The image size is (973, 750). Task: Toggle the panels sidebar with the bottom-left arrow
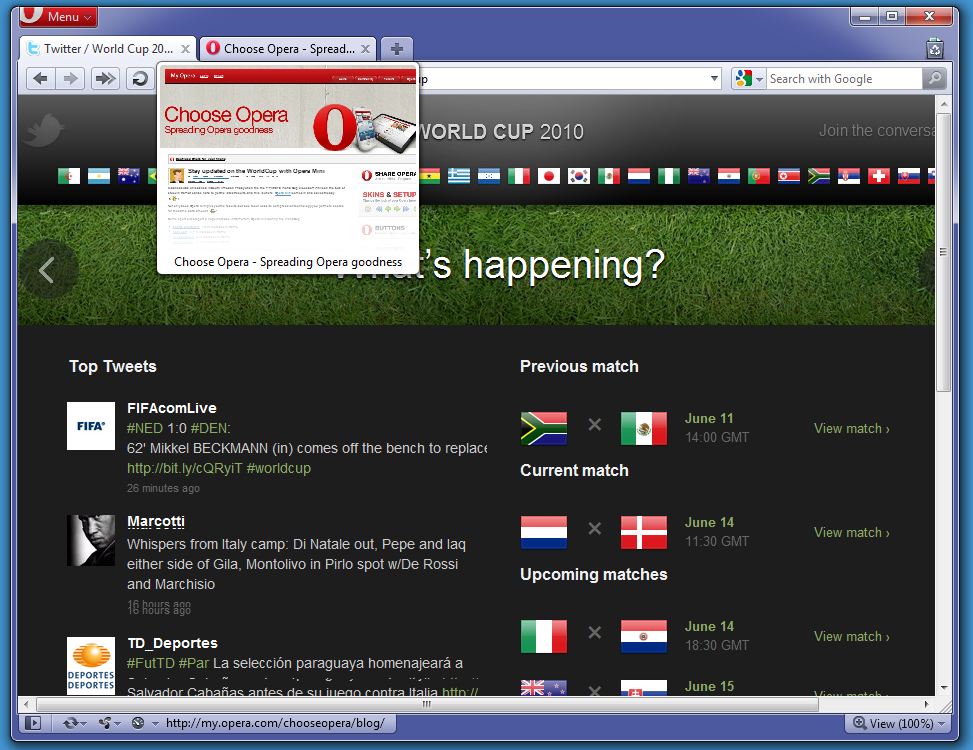point(33,722)
